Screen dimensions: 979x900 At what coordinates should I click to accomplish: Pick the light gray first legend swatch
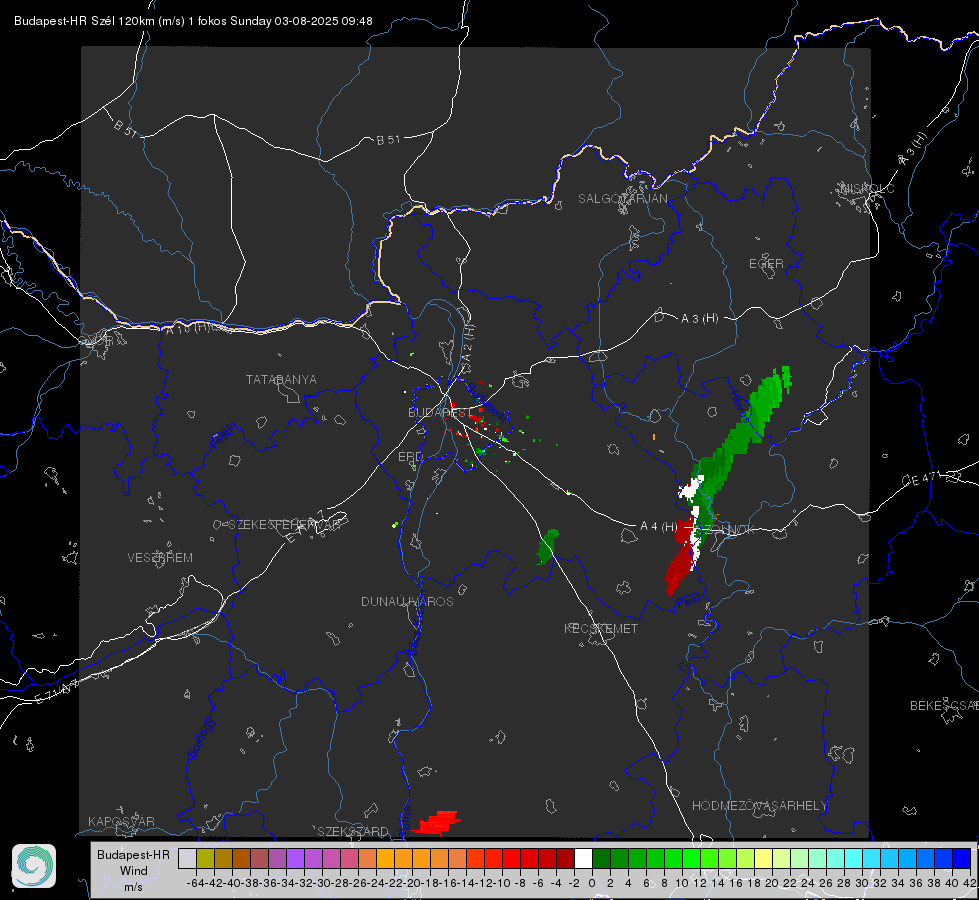[187, 858]
